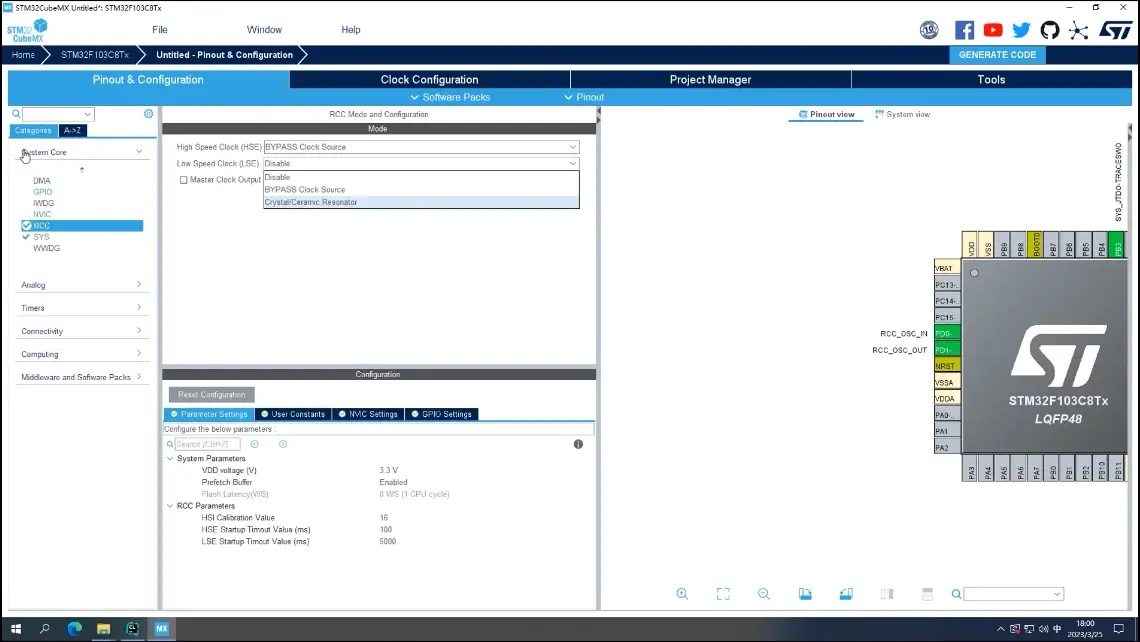Click the Reset Configuration button

pyautogui.click(x=211, y=395)
